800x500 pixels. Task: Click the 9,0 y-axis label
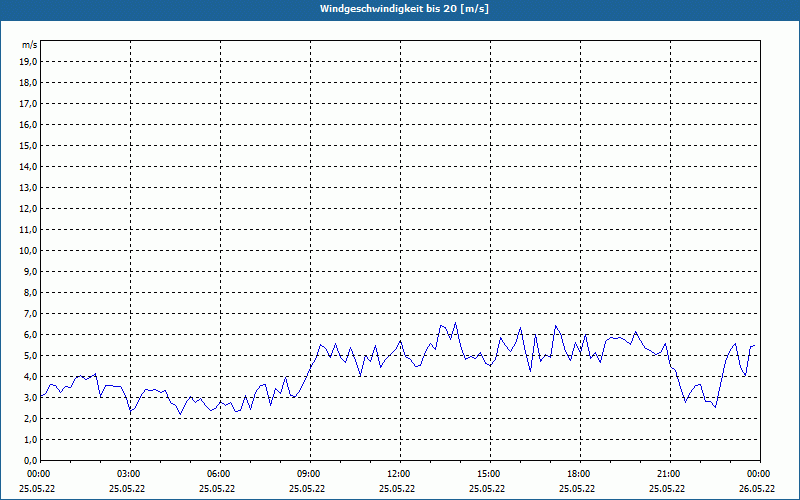(x=30, y=271)
